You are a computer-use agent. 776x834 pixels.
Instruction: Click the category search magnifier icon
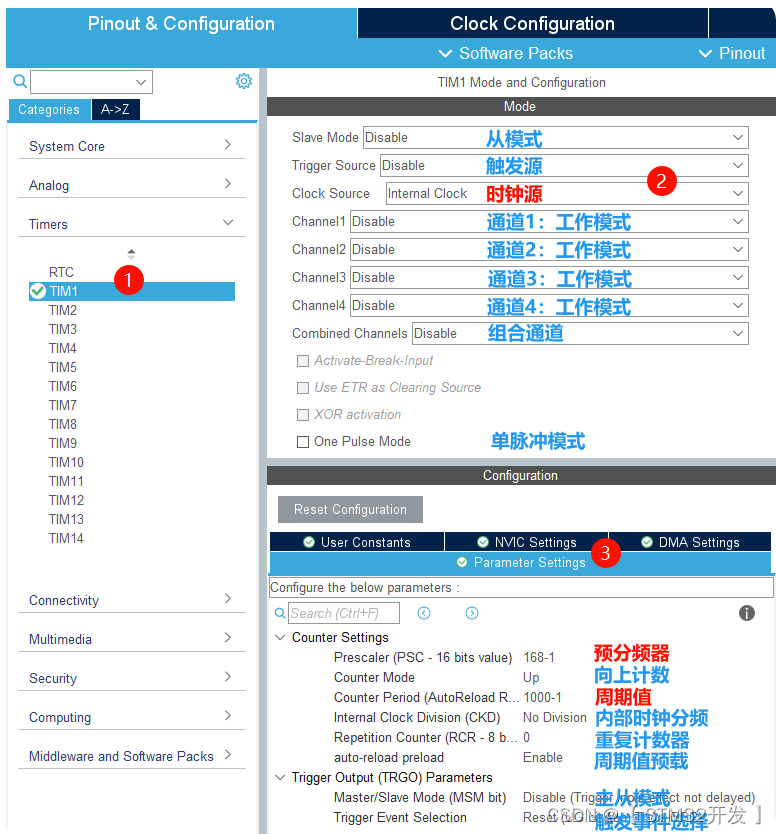pyautogui.click(x=20, y=81)
